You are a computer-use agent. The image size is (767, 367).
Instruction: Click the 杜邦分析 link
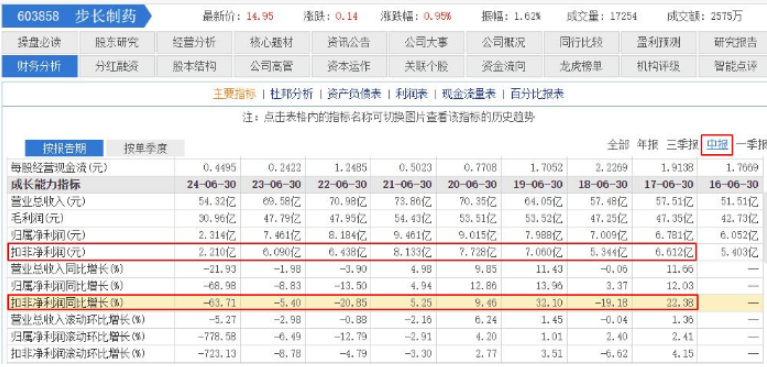coord(292,94)
